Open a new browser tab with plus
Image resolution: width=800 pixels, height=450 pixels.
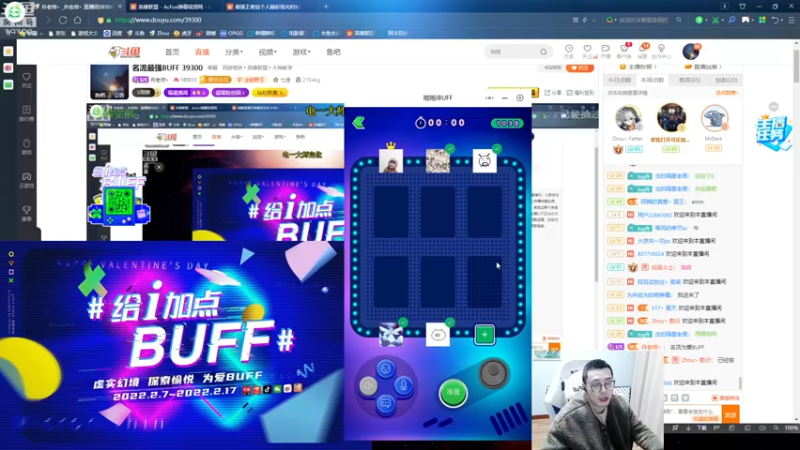pyautogui.click(x=326, y=7)
